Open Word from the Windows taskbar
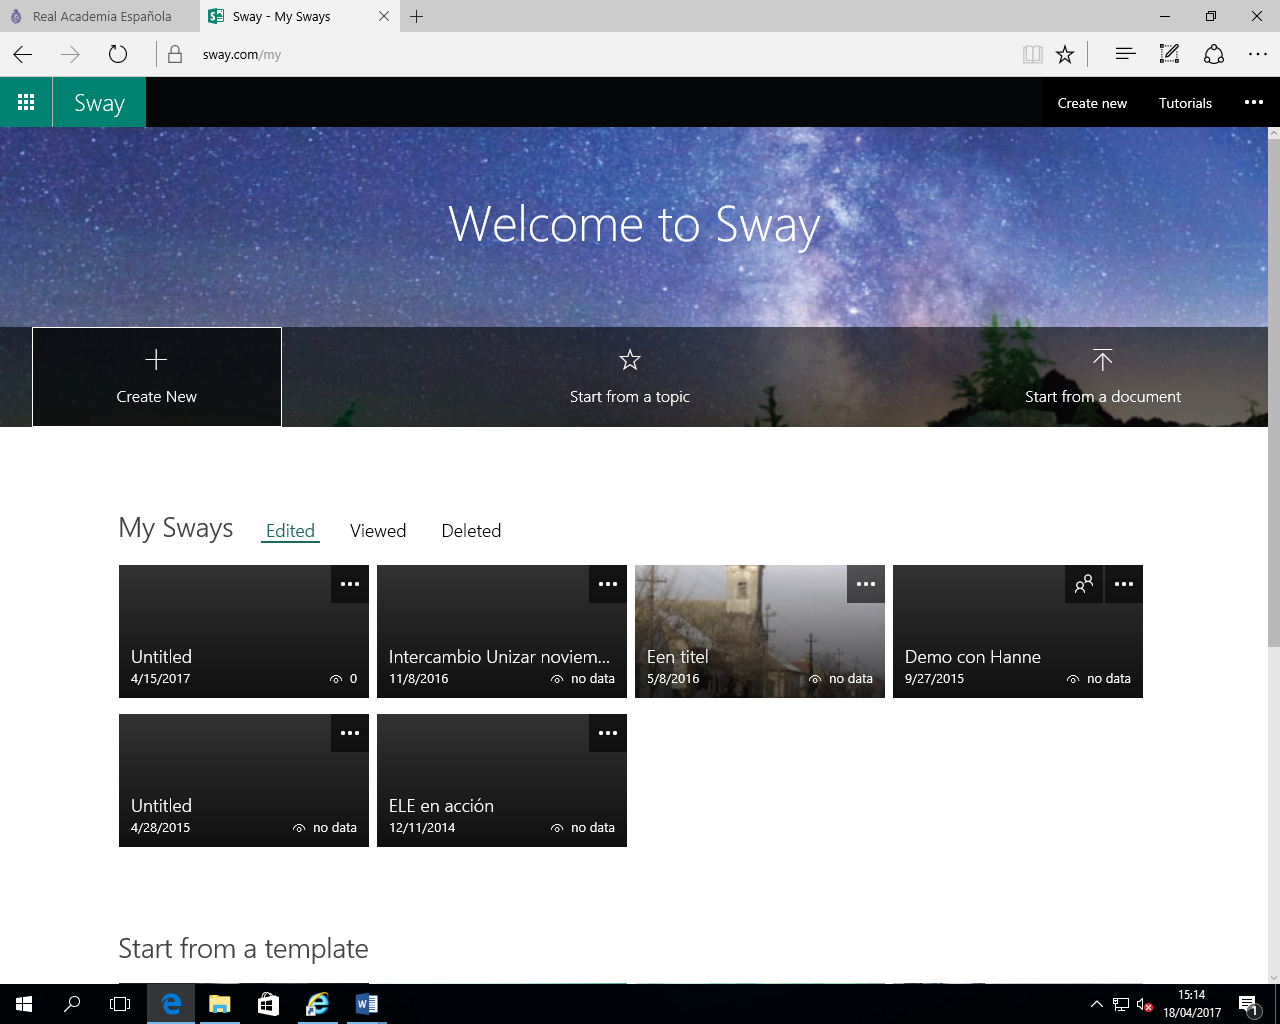This screenshot has width=1280, height=1024. 366,1004
